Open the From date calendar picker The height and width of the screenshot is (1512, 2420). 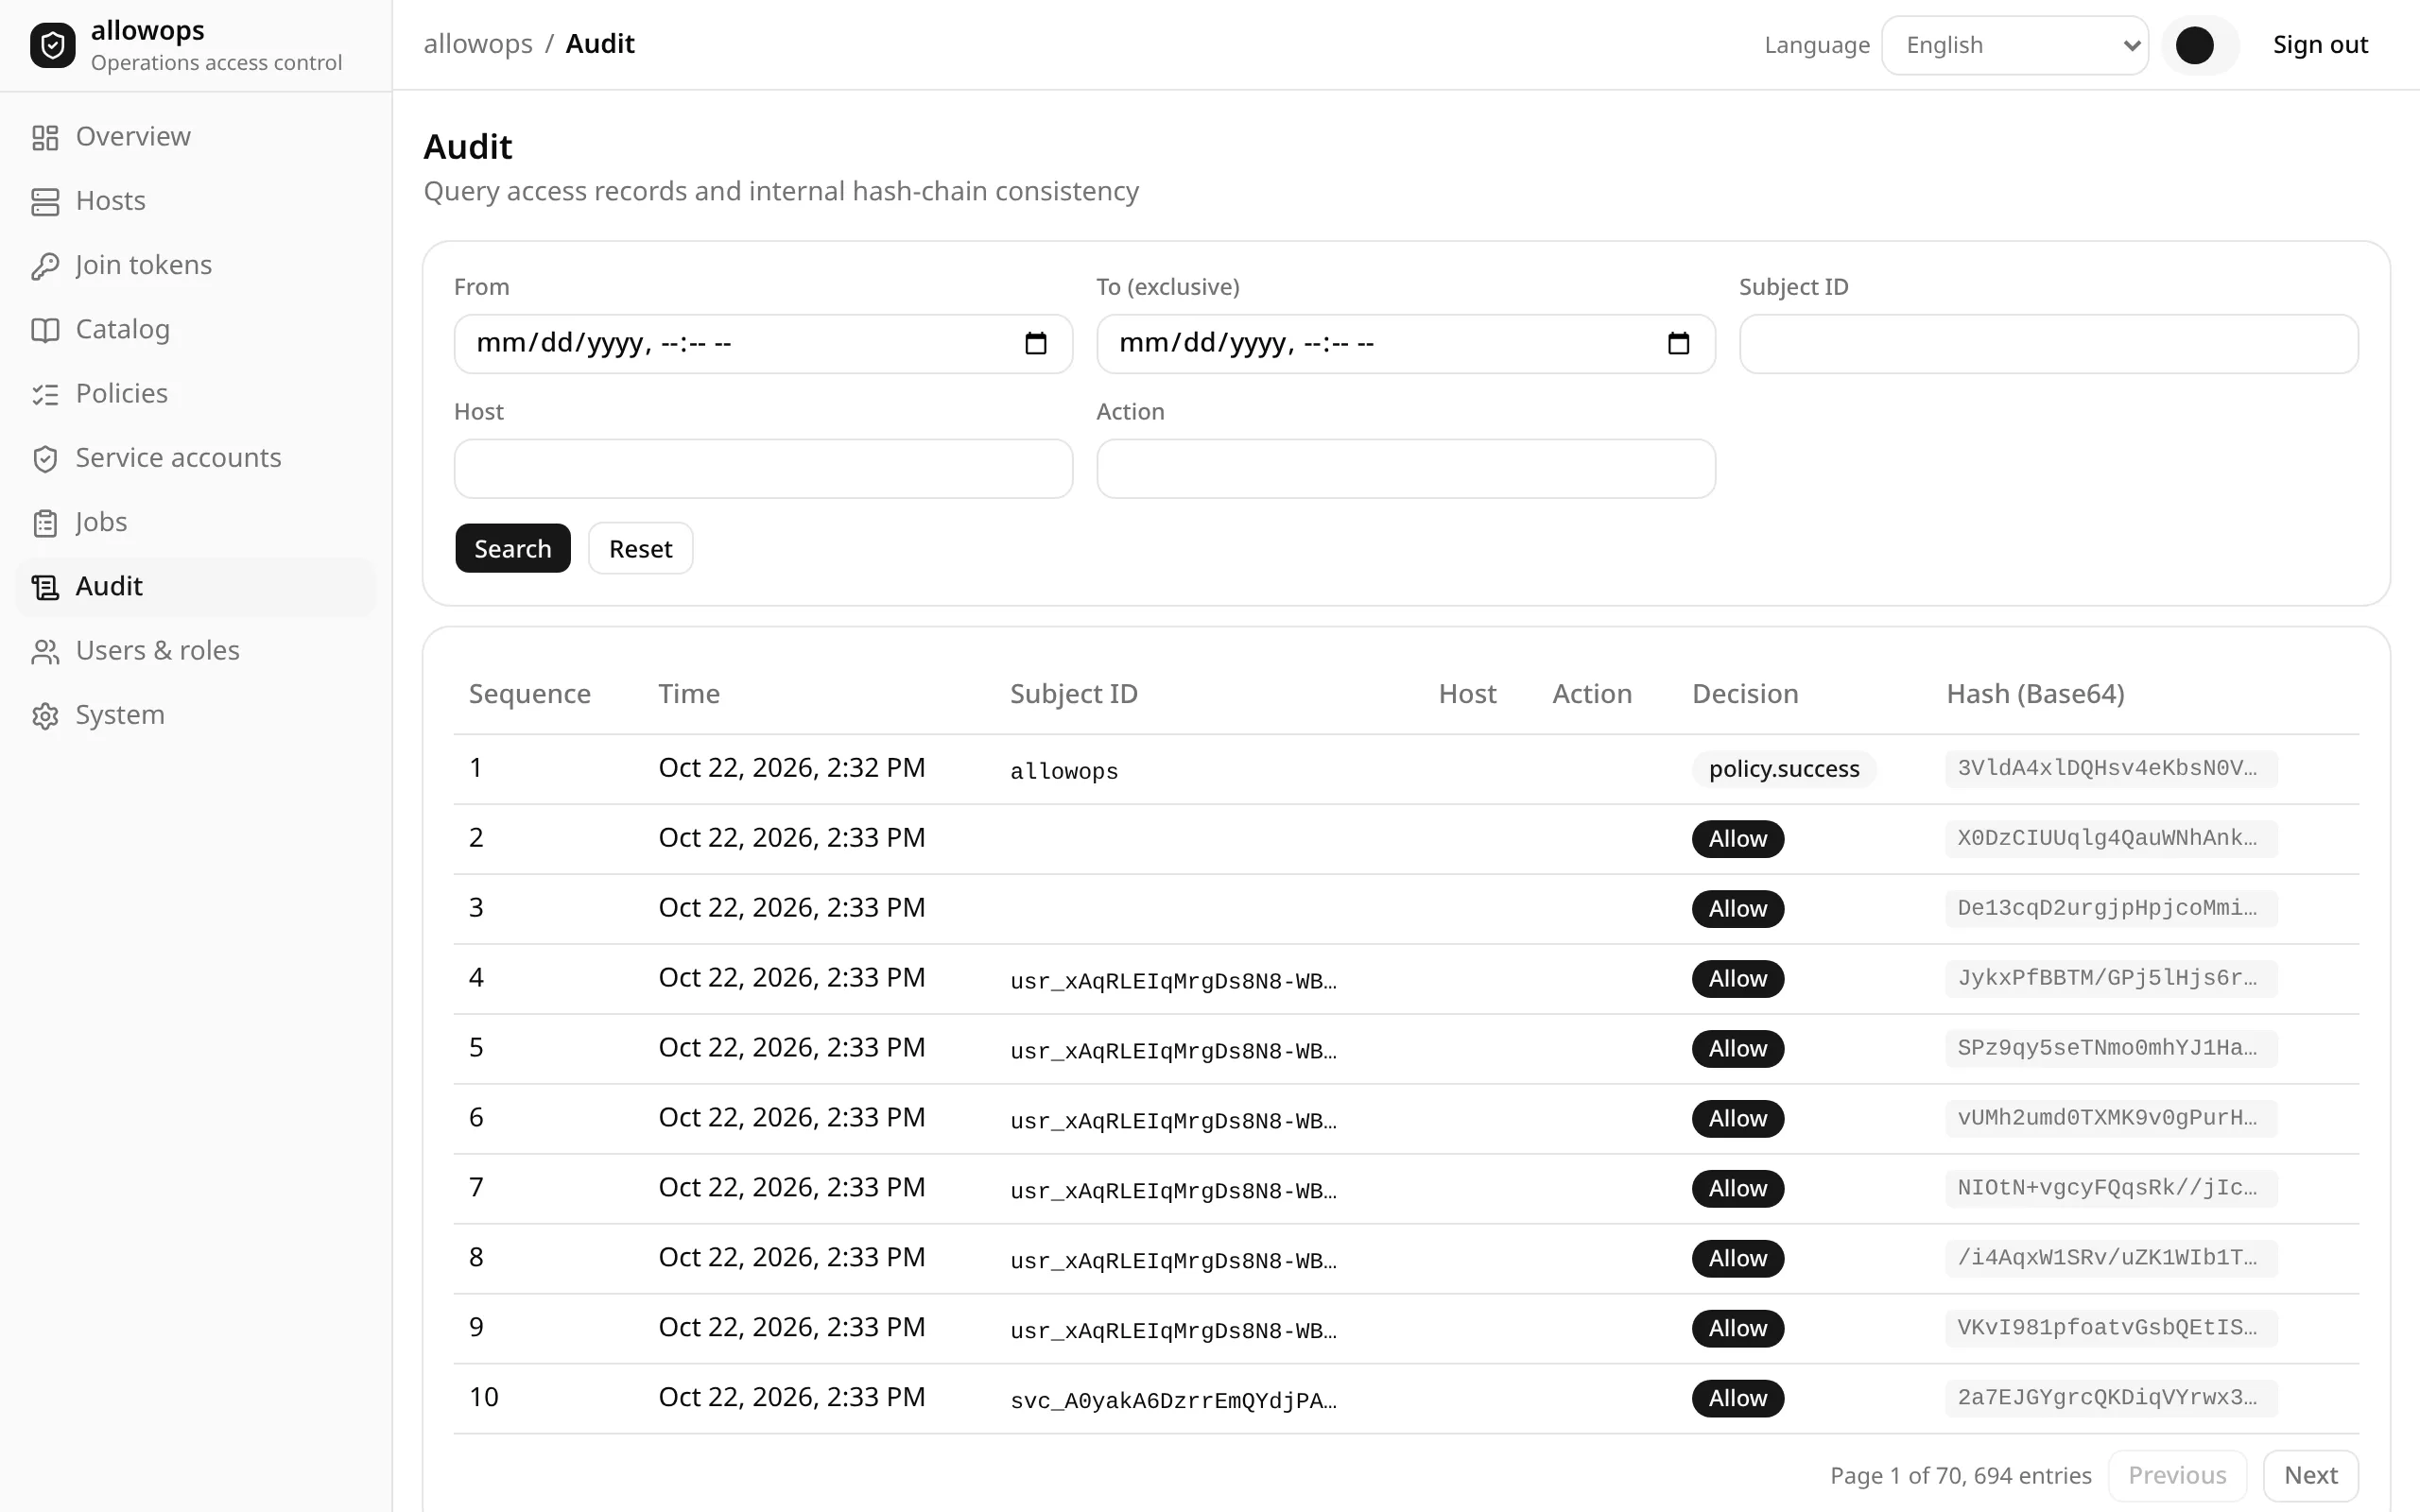coord(1035,344)
